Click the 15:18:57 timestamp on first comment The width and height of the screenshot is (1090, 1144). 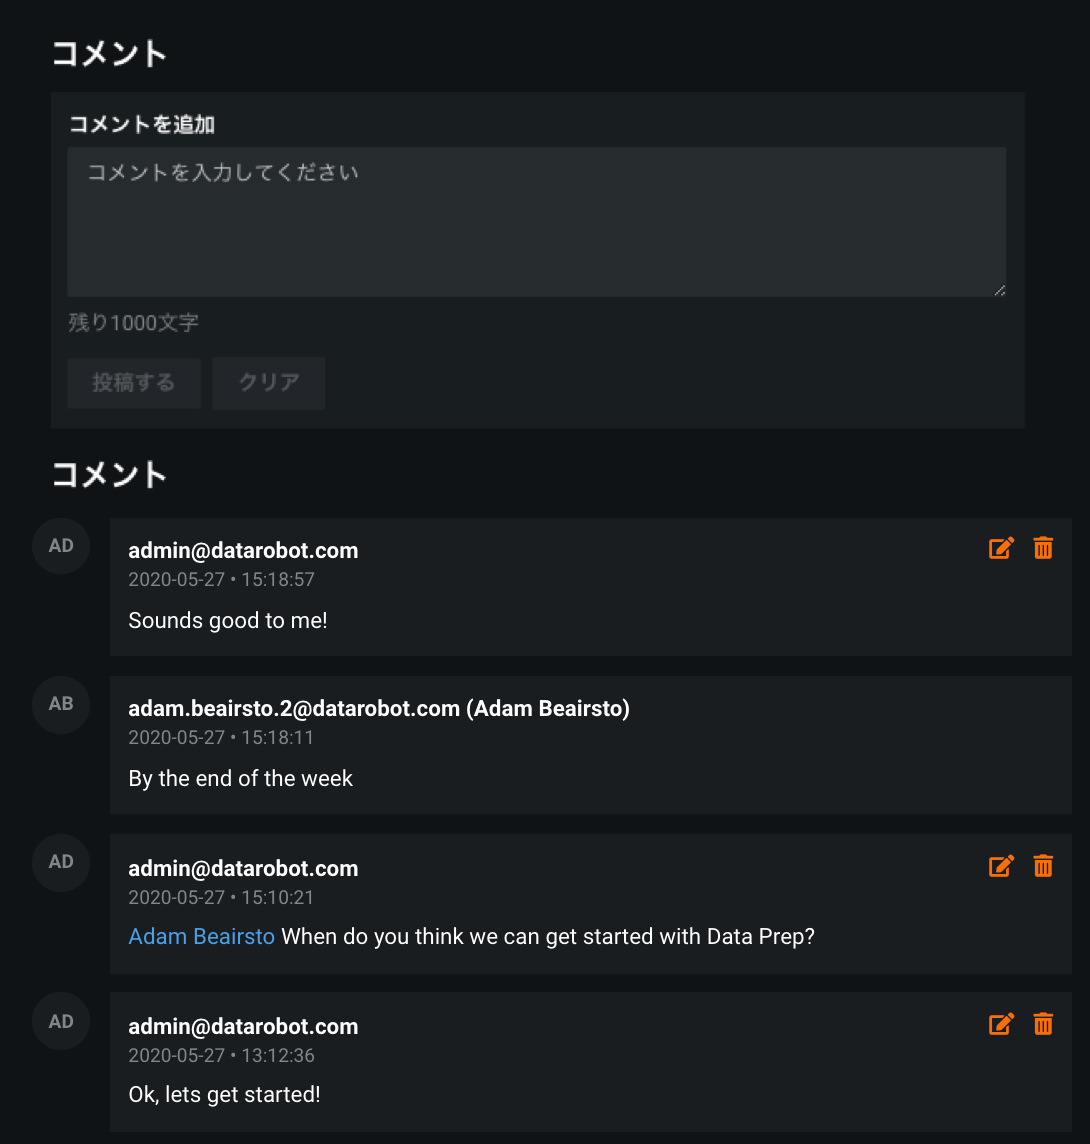[x=222, y=579]
